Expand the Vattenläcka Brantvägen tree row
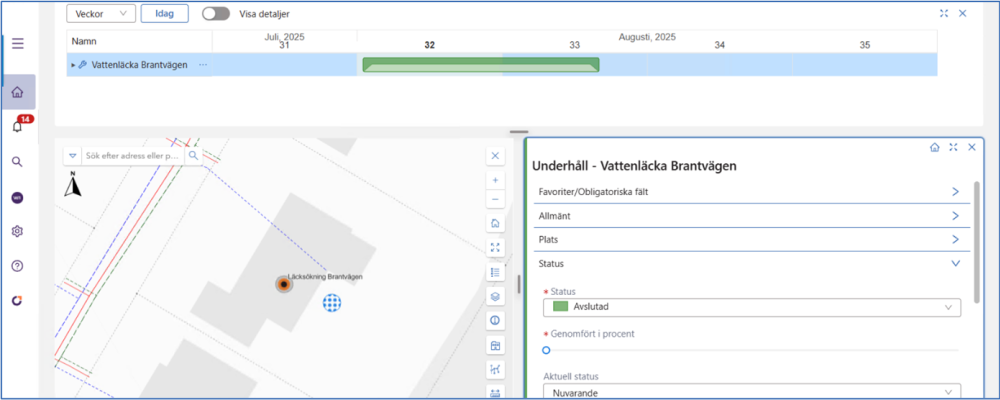The height and width of the screenshot is (400, 1000). point(72,65)
